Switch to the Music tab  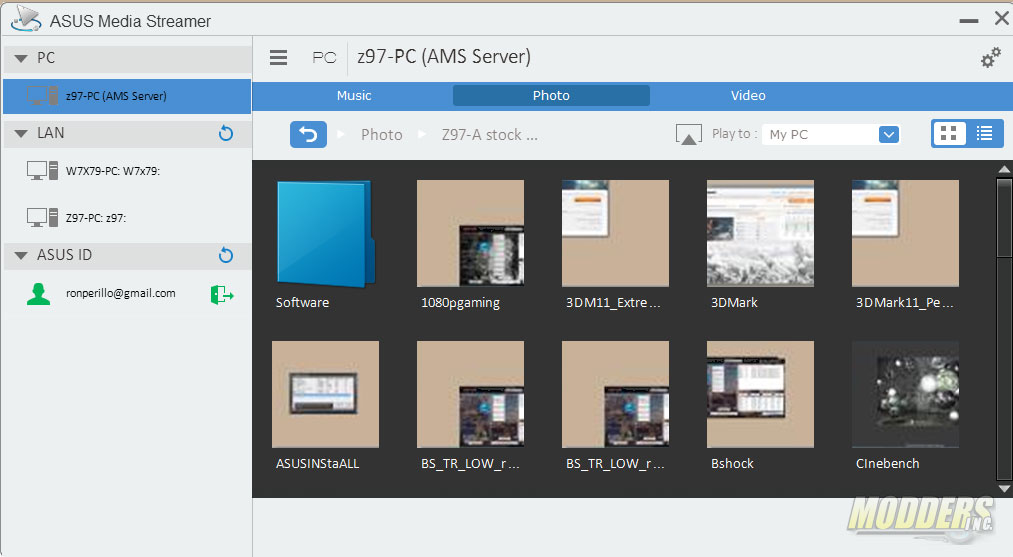click(x=354, y=96)
